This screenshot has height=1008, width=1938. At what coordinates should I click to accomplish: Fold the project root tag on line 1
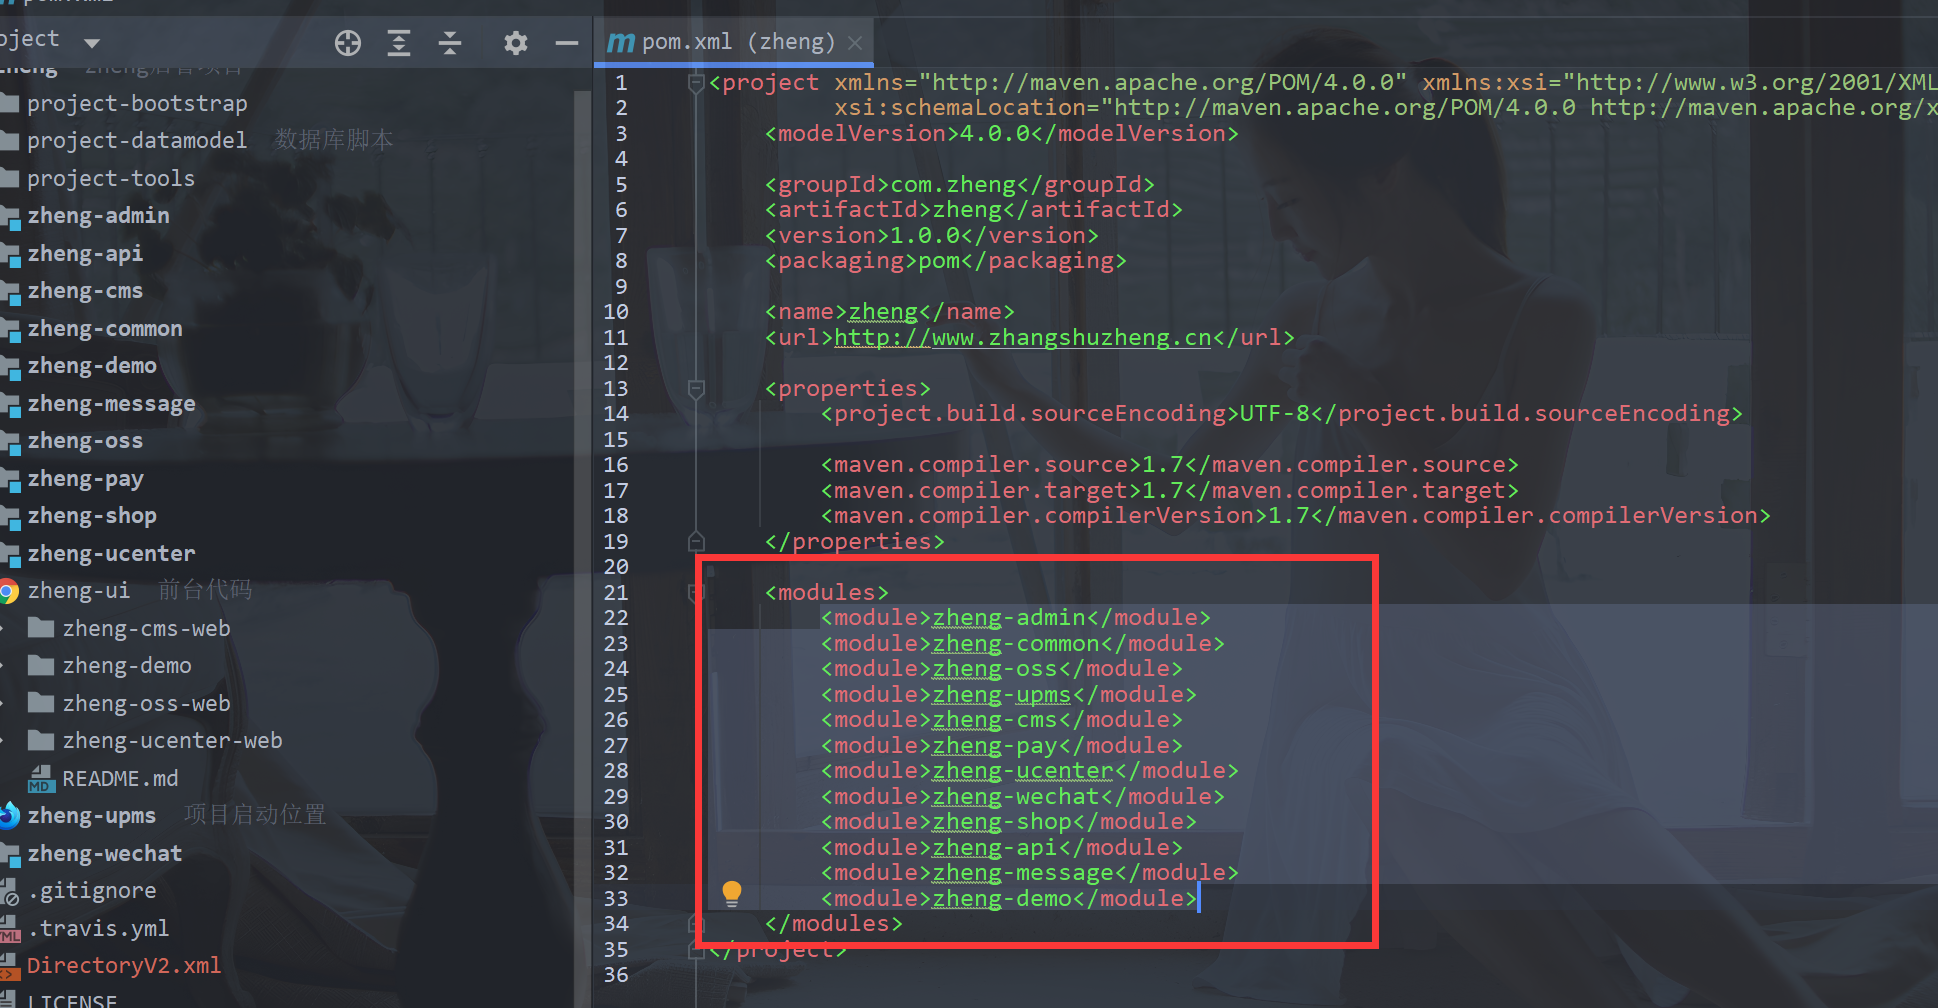[x=696, y=83]
